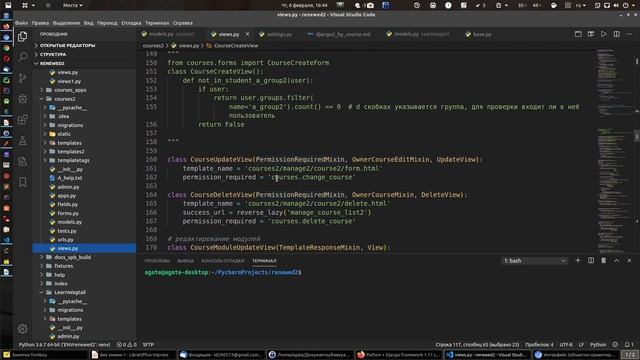Open the Testing flask icon view
Image resolution: width=640 pixels, height=360 pixels.
coord(22,141)
